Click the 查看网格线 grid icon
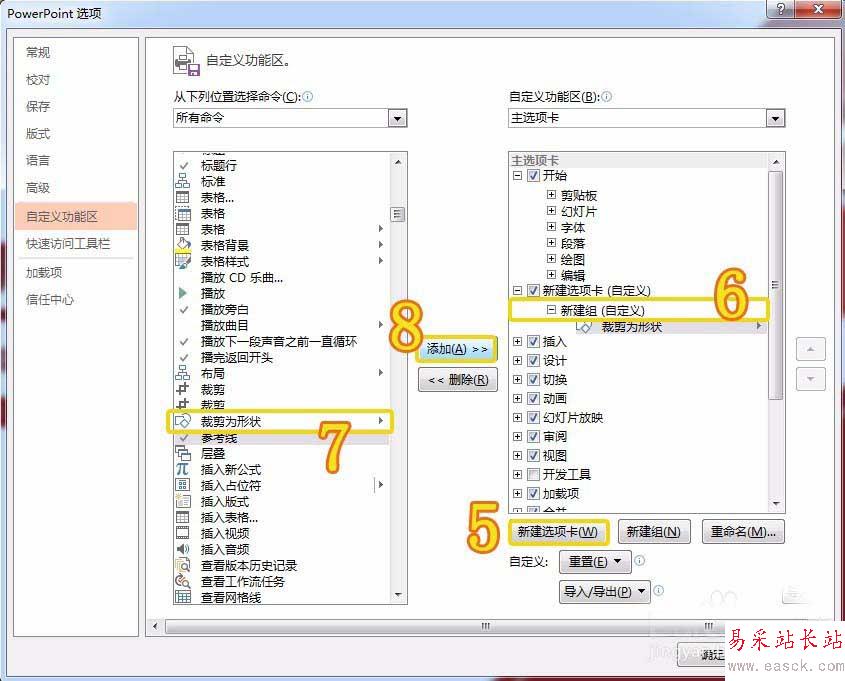The width and height of the screenshot is (845, 681). pyautogui.click(x=183, y=597)
